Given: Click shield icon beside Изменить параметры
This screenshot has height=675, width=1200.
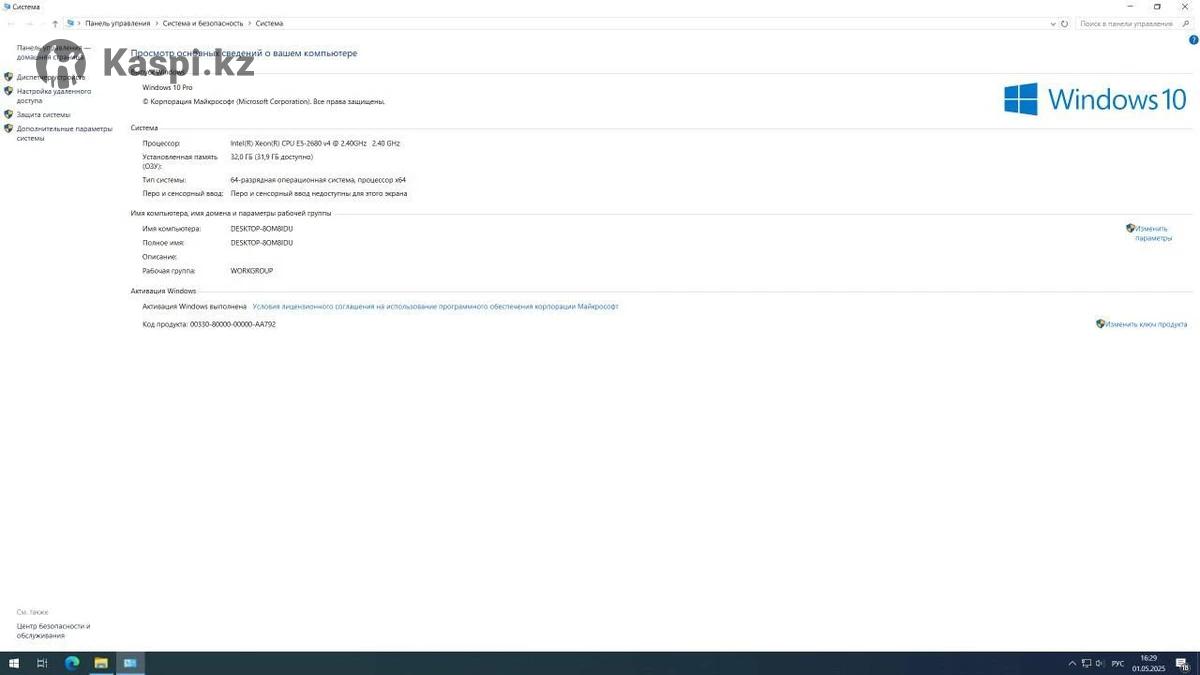Looking at the screenshot, I should point(1130,228).
